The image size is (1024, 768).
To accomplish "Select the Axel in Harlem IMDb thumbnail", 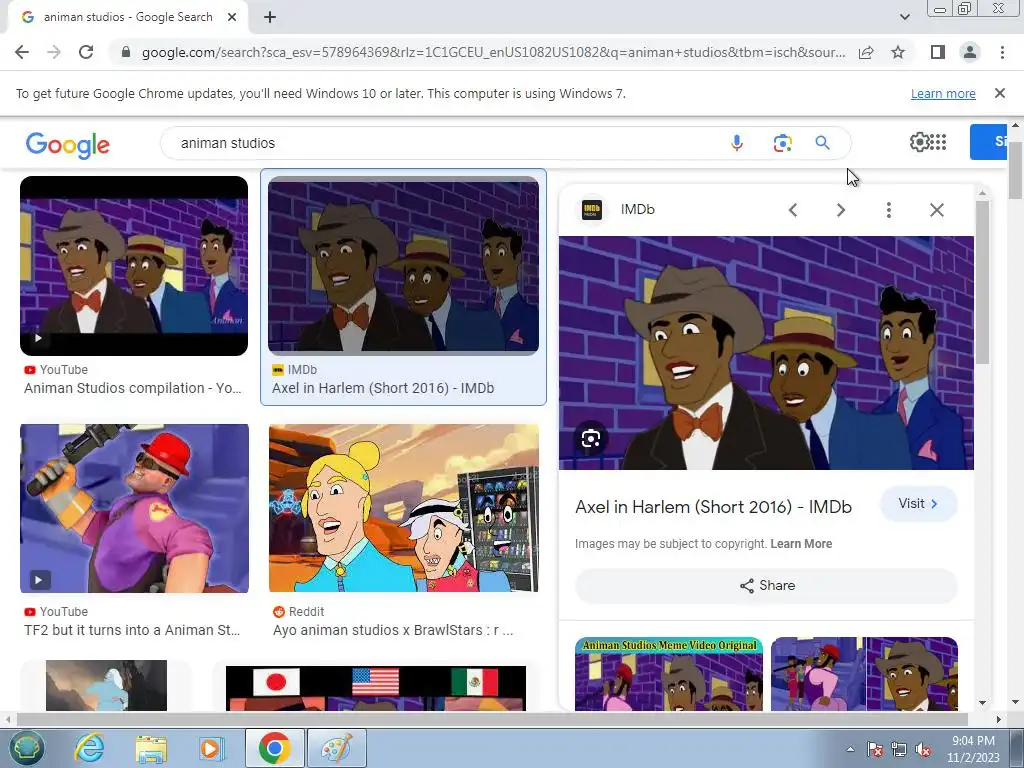I will click(404, 266).
